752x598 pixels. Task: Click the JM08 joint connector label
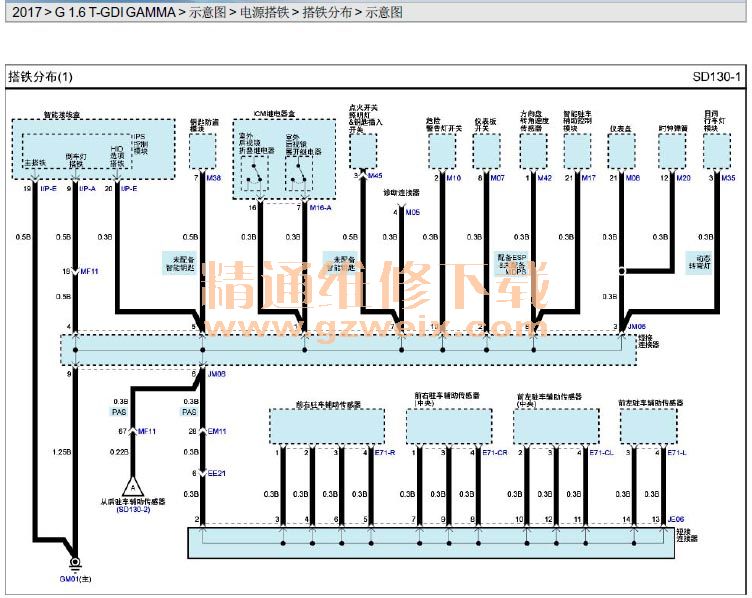[216, 374]
